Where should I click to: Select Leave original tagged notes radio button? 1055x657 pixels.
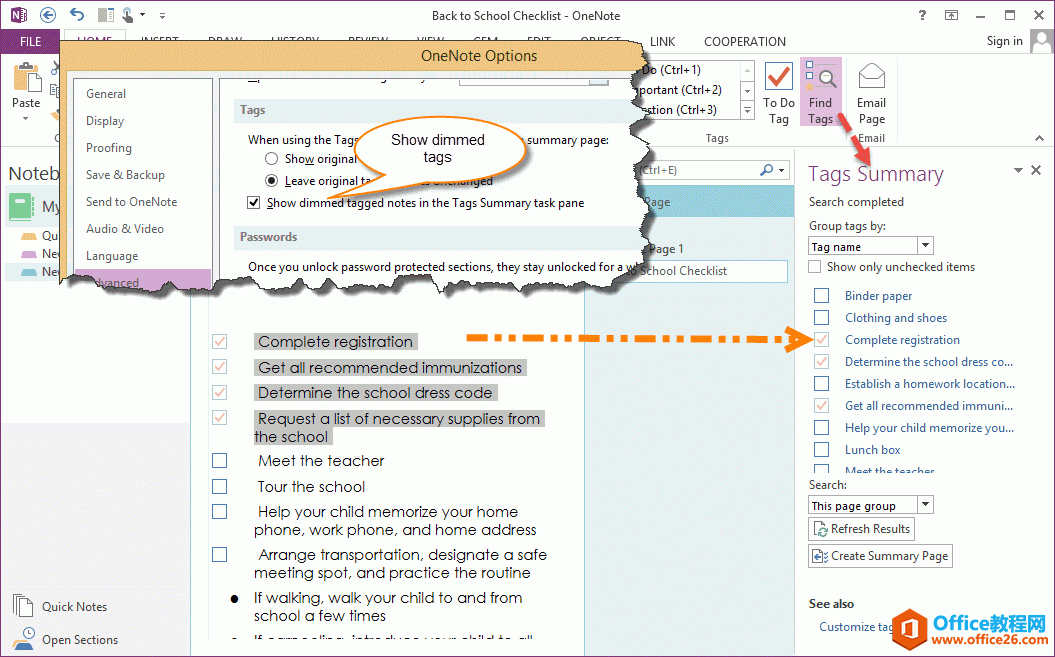tap(271, 180)
